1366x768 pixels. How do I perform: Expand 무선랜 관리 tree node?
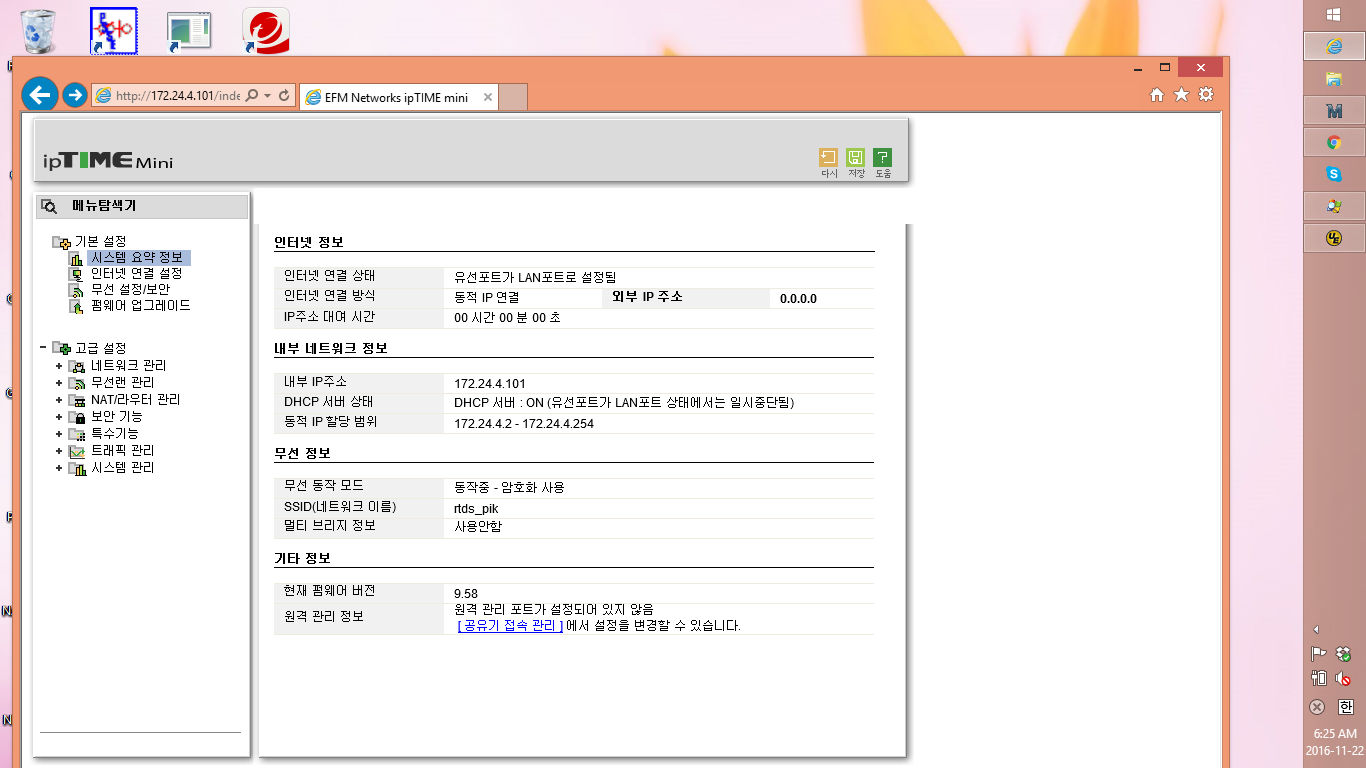point(59,383)
